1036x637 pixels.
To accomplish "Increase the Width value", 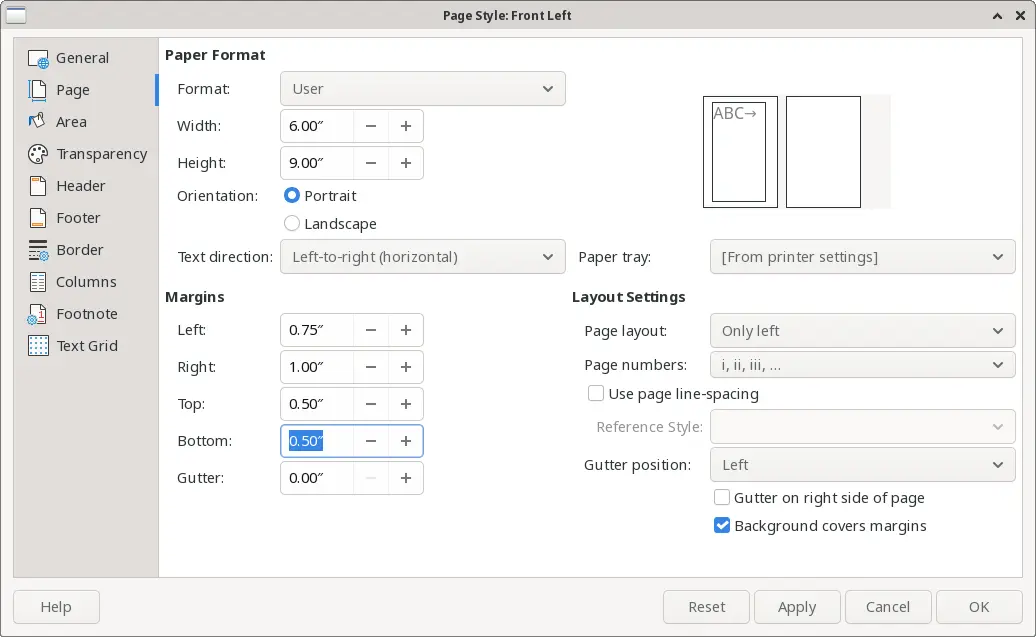I will [x=406, y=126].
